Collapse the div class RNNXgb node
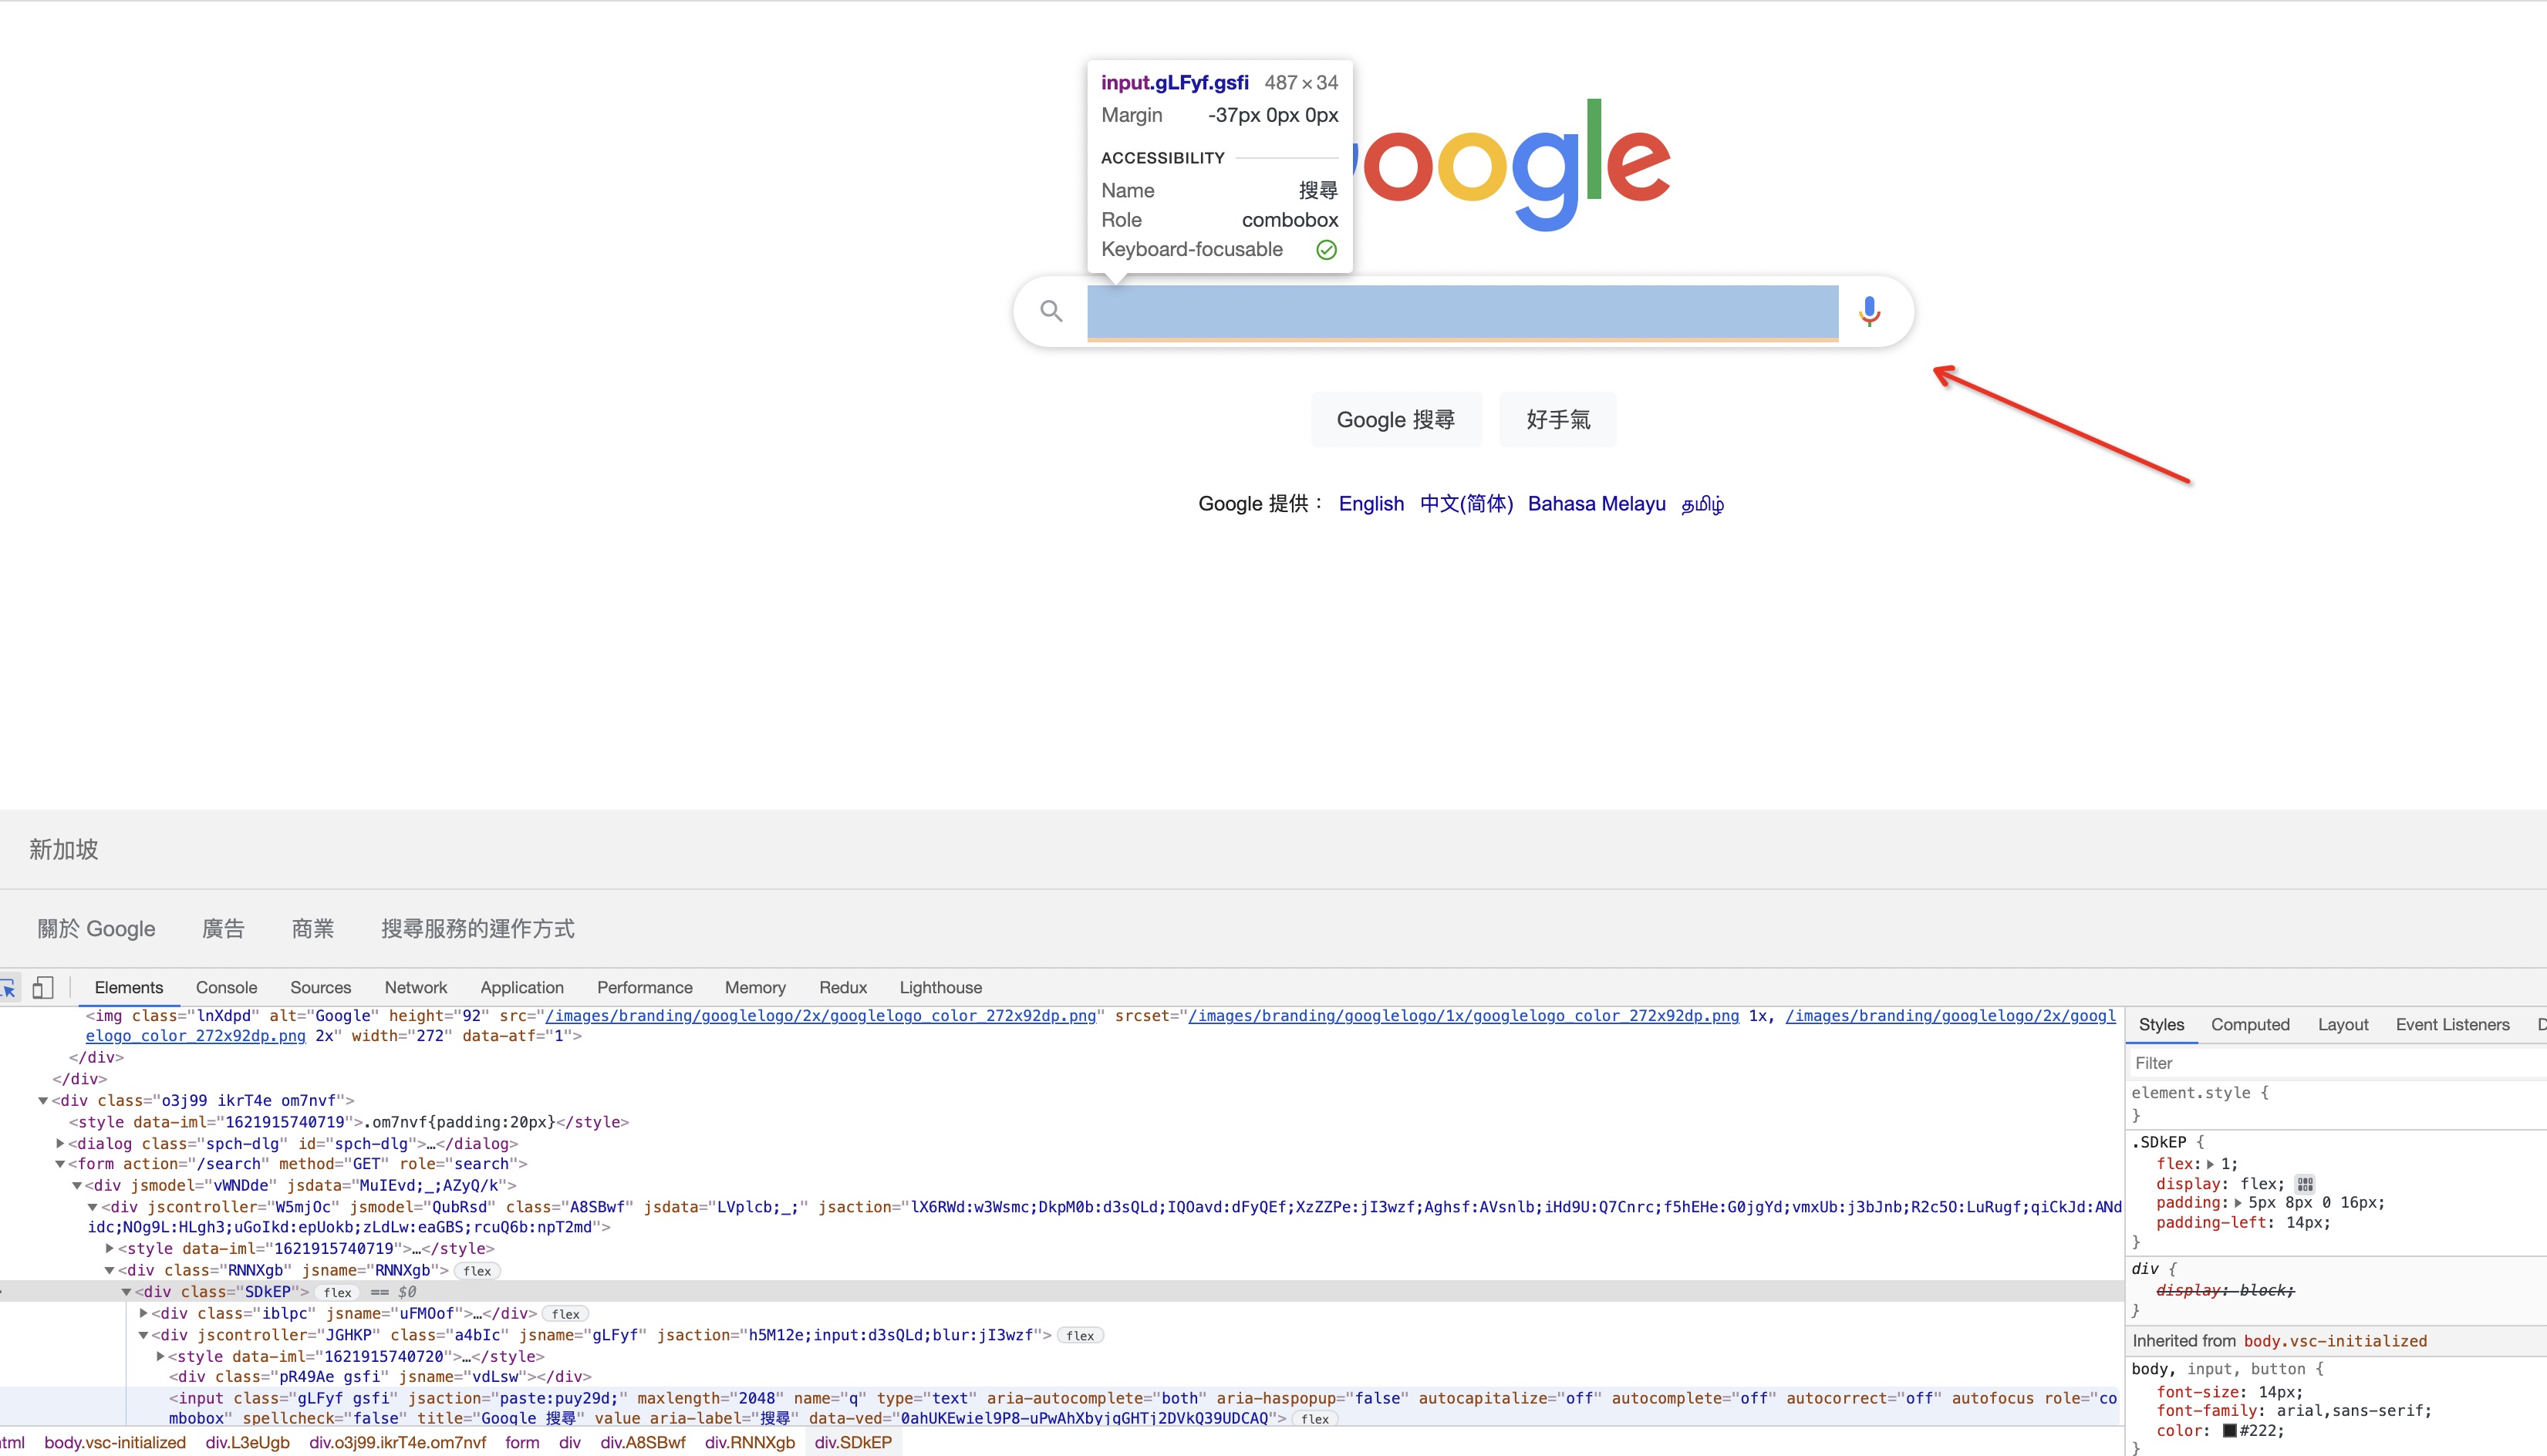 pos(110,1271)
